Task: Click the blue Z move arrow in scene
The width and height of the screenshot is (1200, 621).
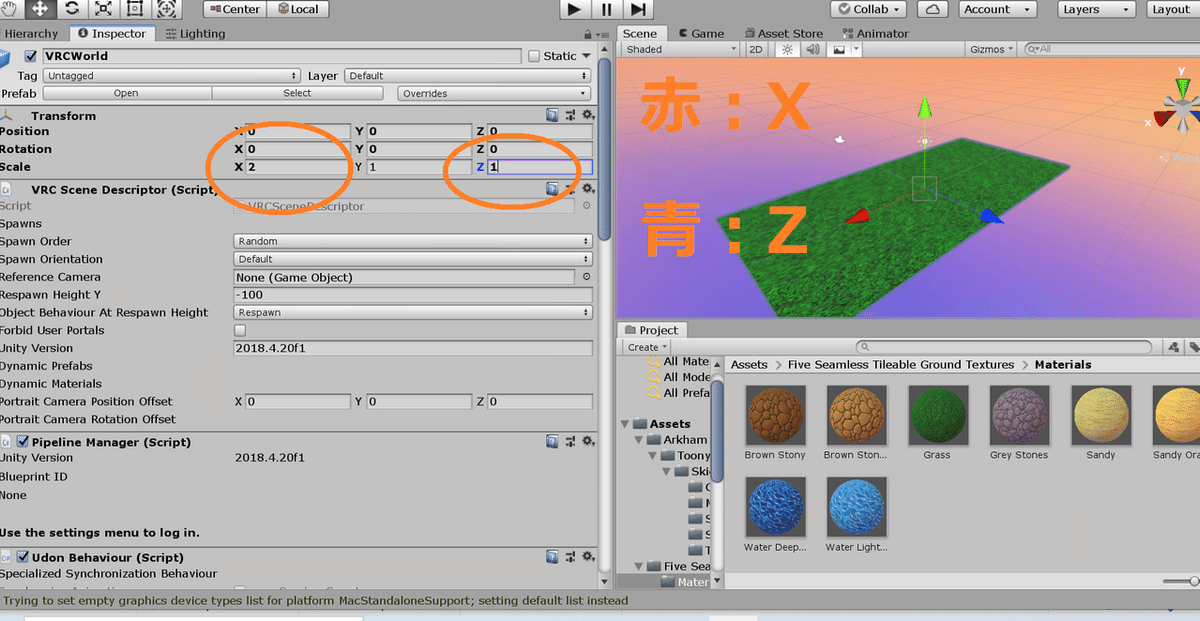Action: coord(991,216)
